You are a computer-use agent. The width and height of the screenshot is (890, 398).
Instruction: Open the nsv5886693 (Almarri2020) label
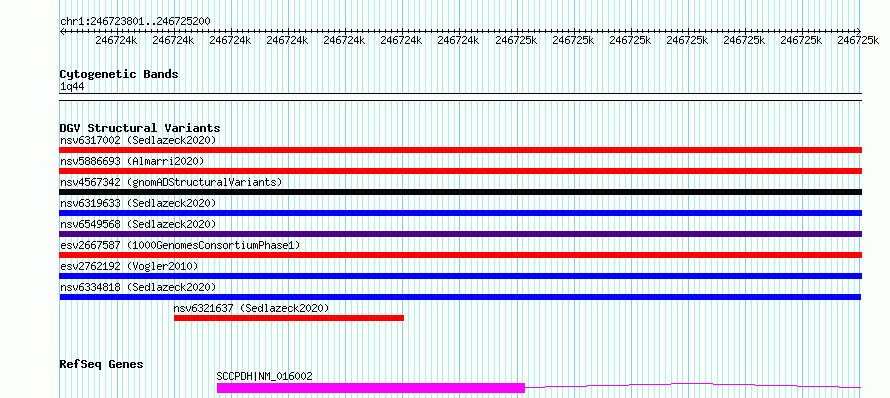coord(132,161)
